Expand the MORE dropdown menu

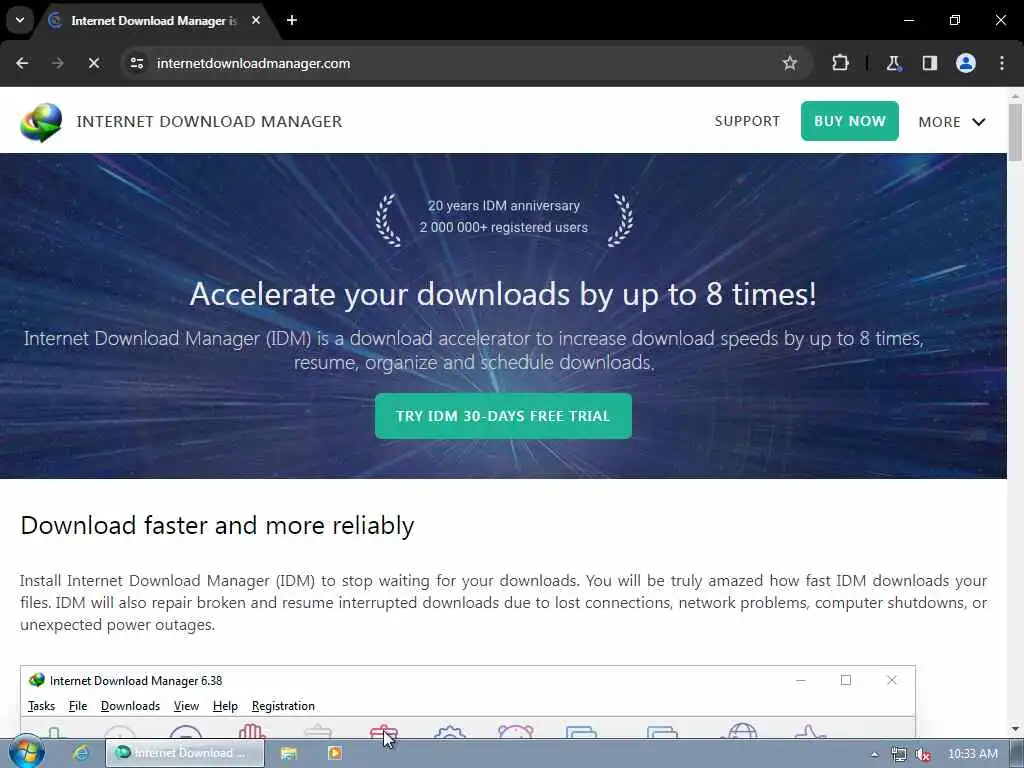952,121
